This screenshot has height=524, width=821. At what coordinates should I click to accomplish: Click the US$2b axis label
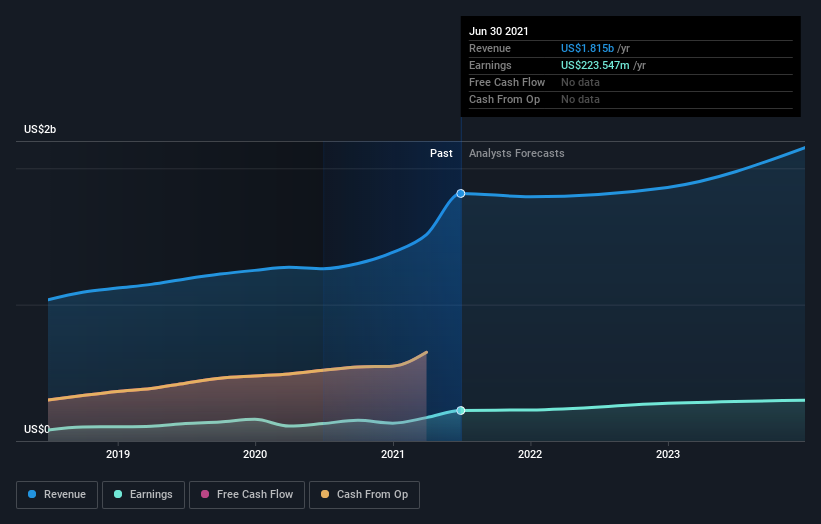tap(40, 129)
